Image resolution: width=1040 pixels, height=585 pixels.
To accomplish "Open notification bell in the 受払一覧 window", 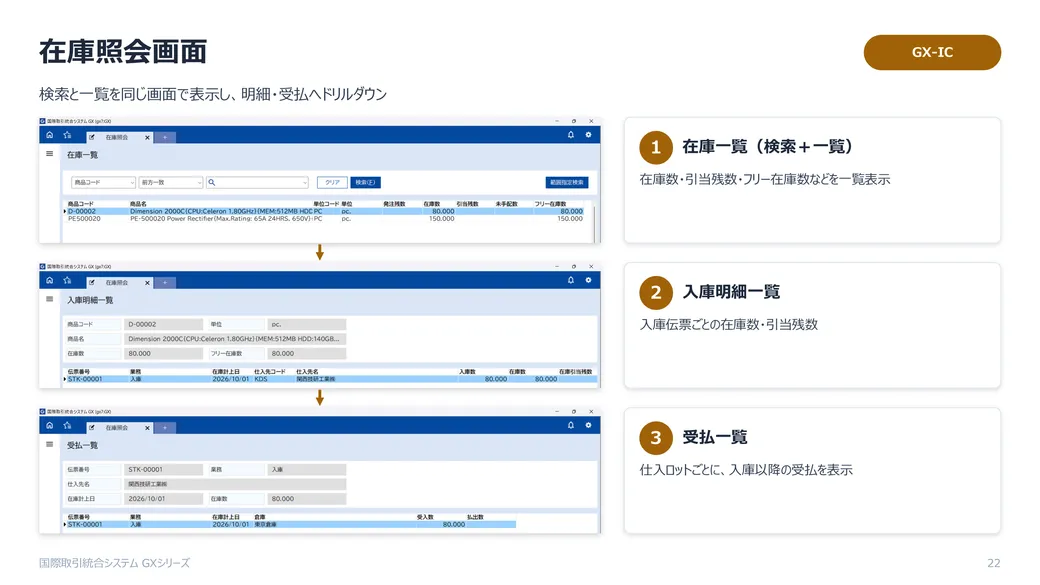I will click(x=570, y=426).
